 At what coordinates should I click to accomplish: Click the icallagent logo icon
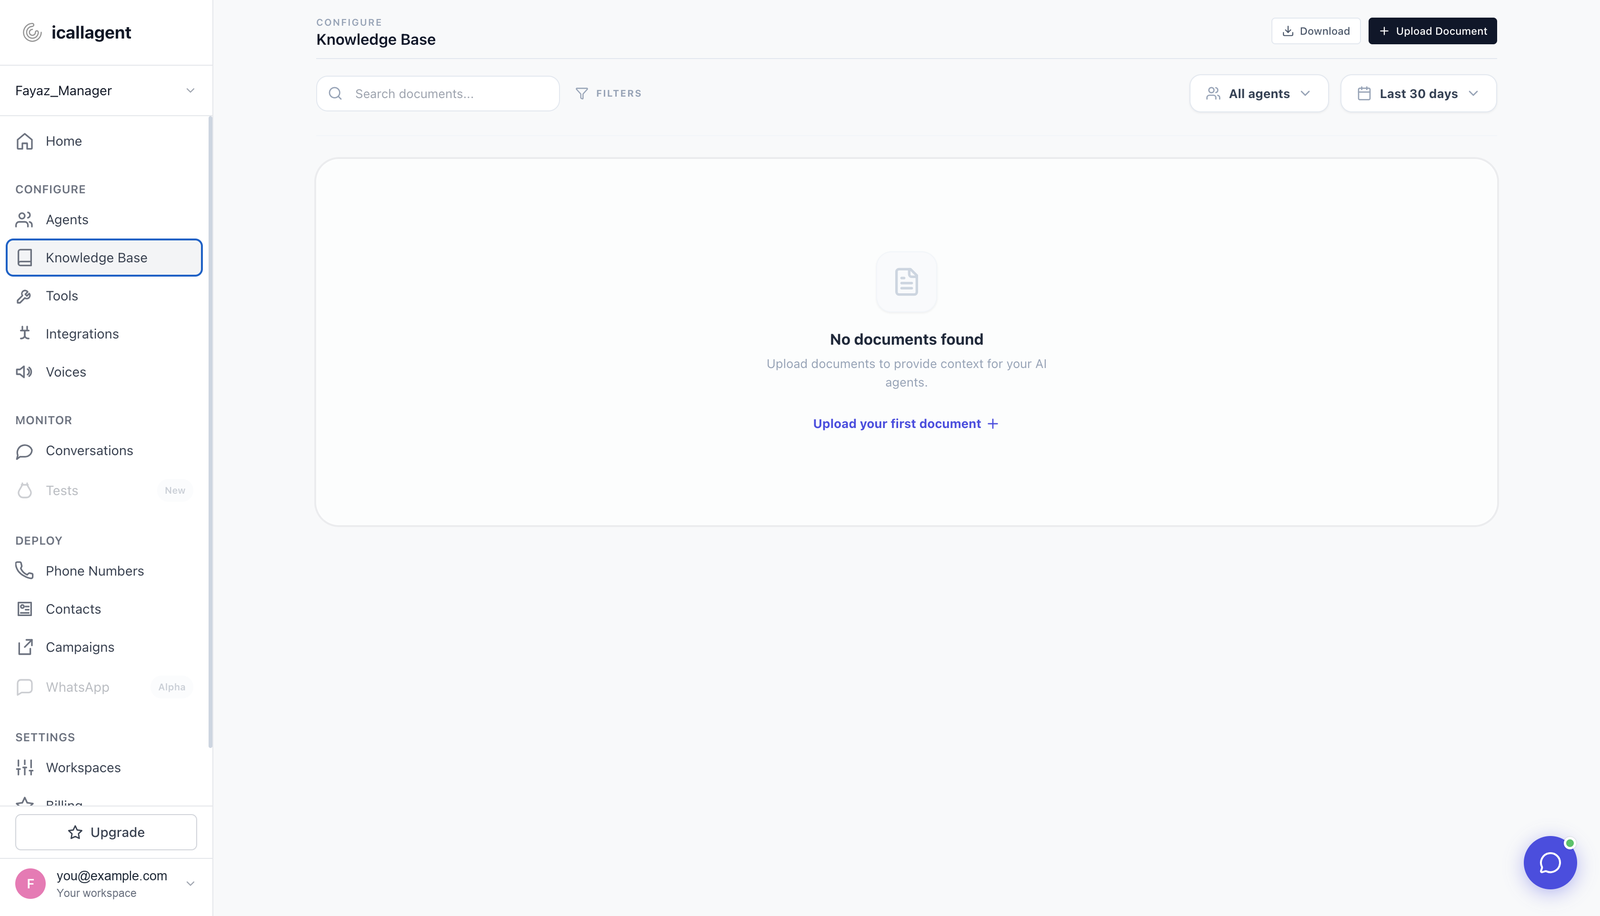[x=32, y=32]
